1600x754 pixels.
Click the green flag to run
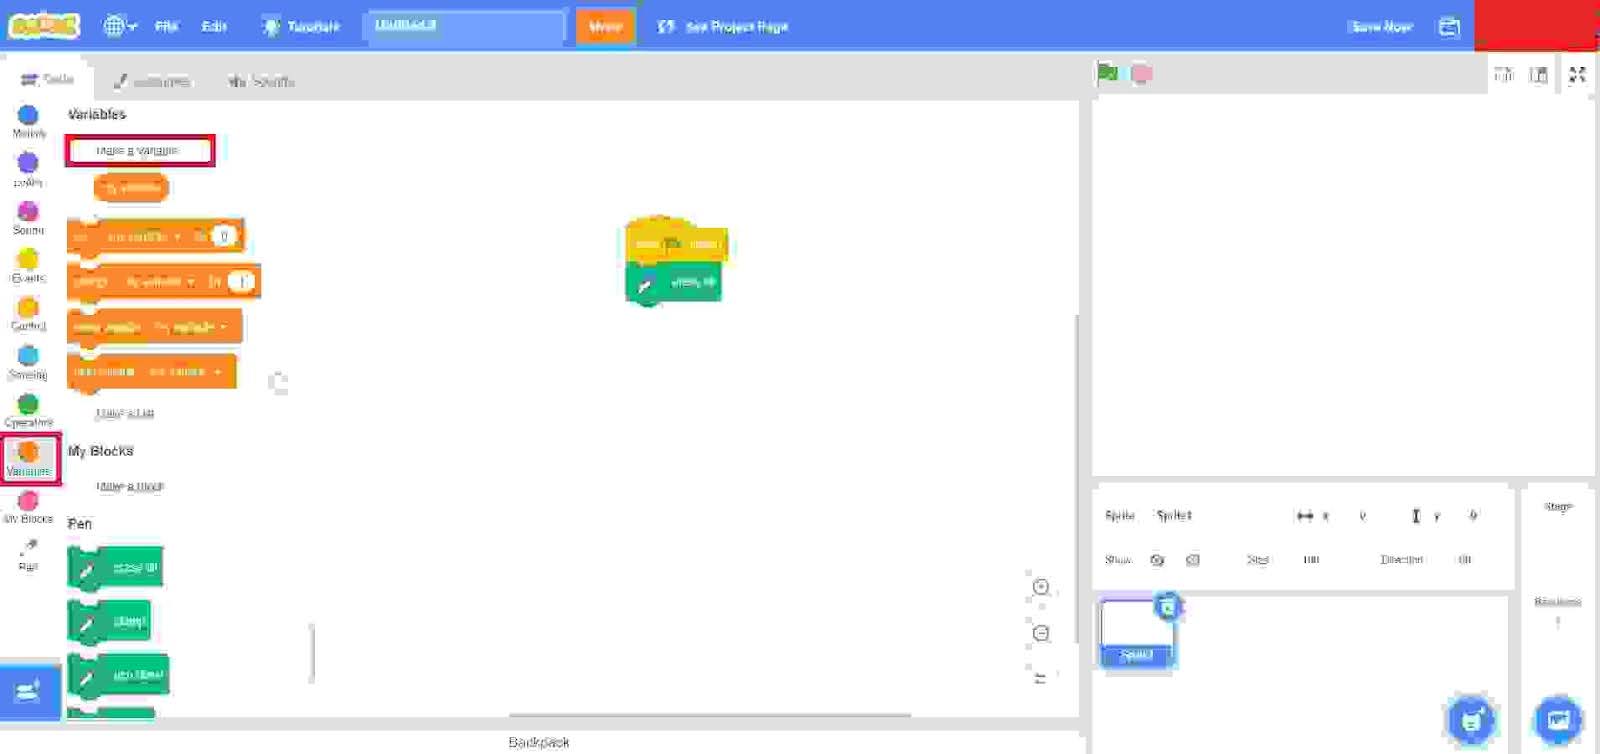tap(1108, 72)
